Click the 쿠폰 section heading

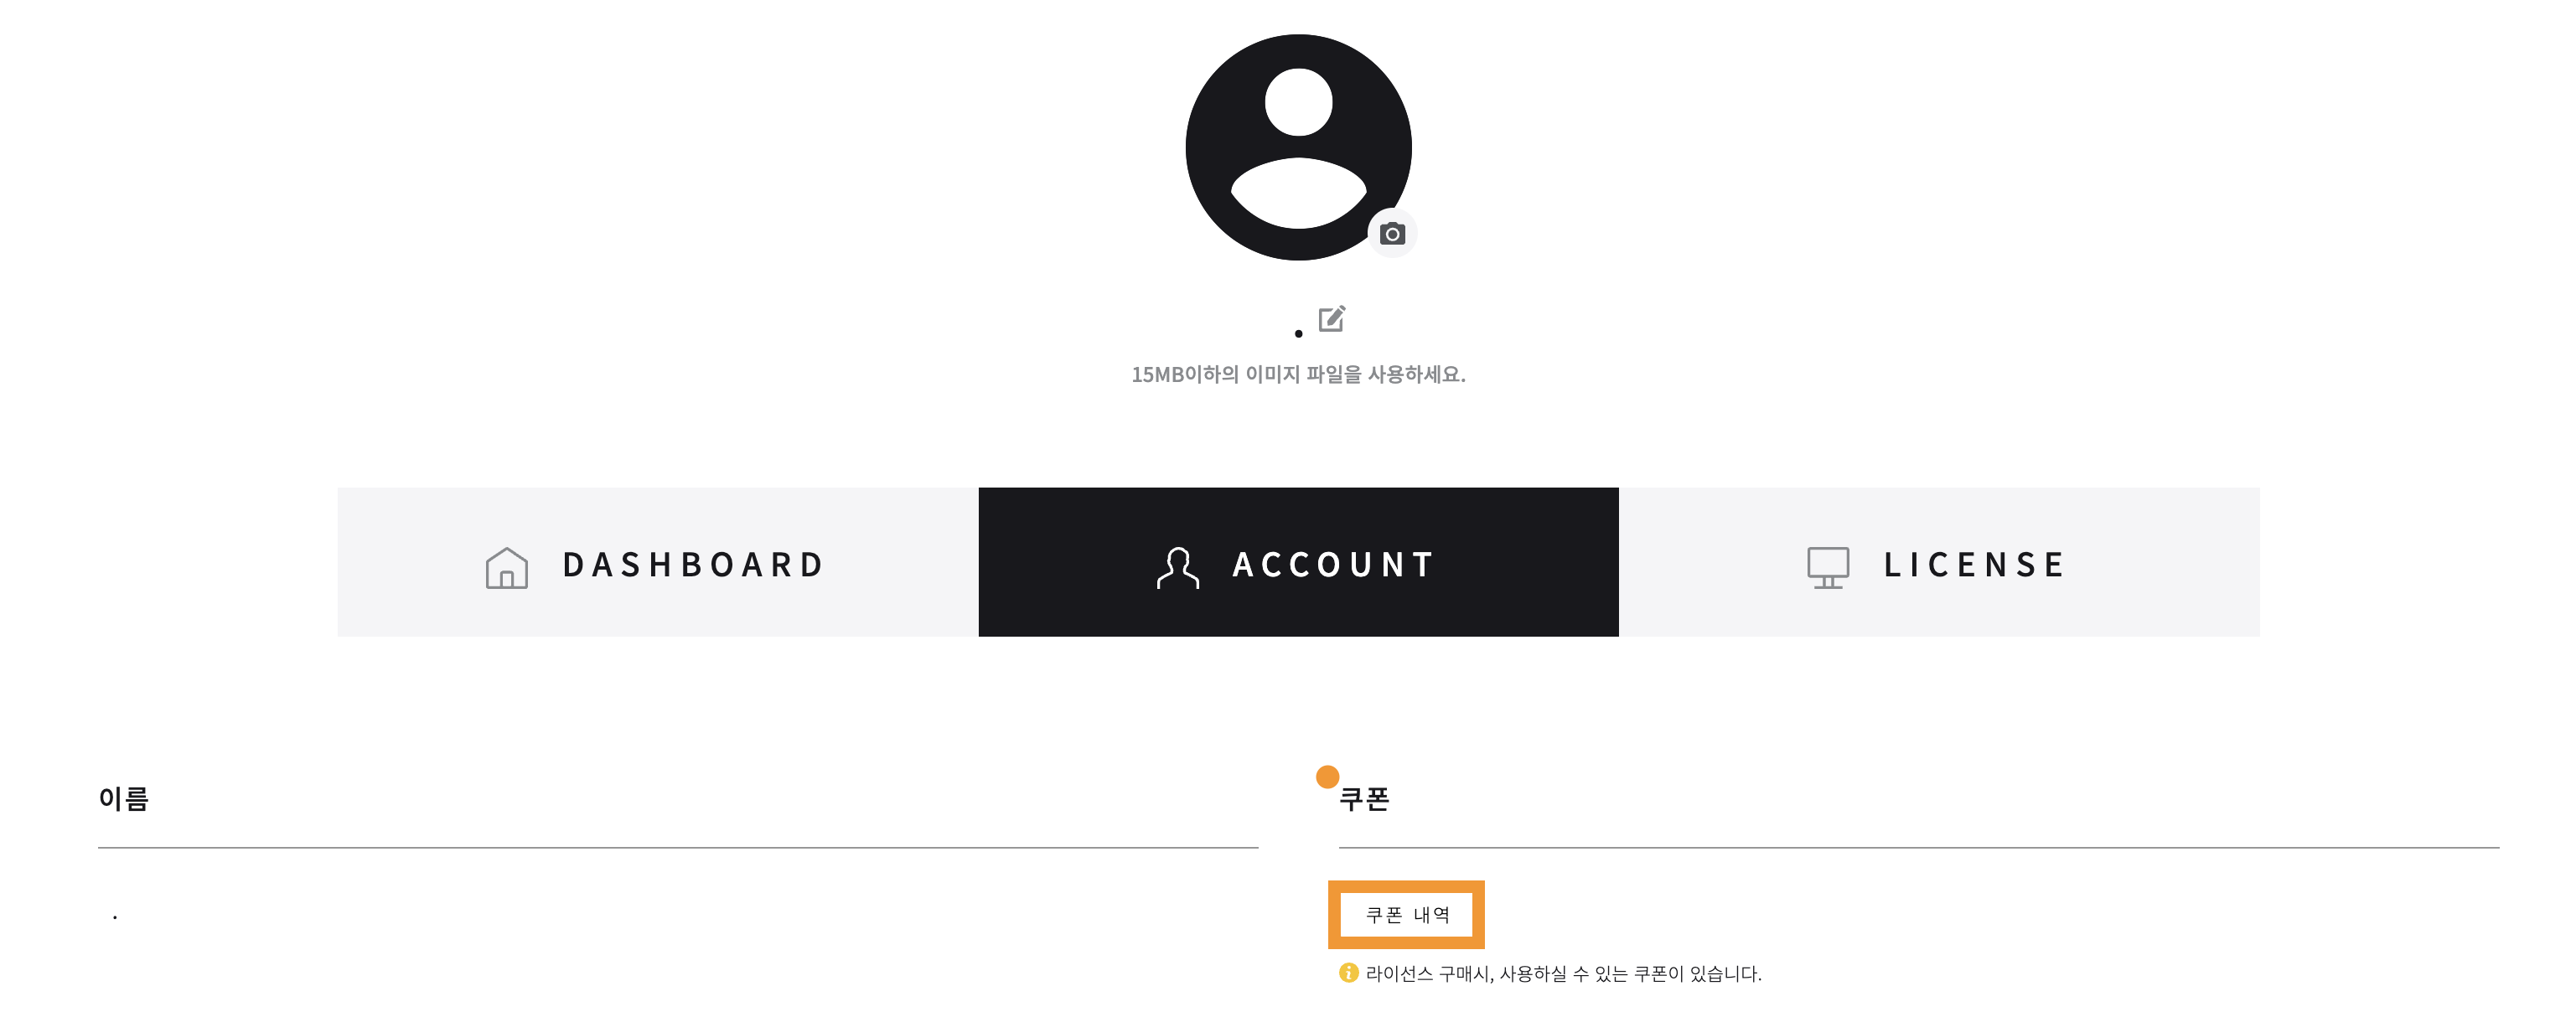[x=1364, y=798]
